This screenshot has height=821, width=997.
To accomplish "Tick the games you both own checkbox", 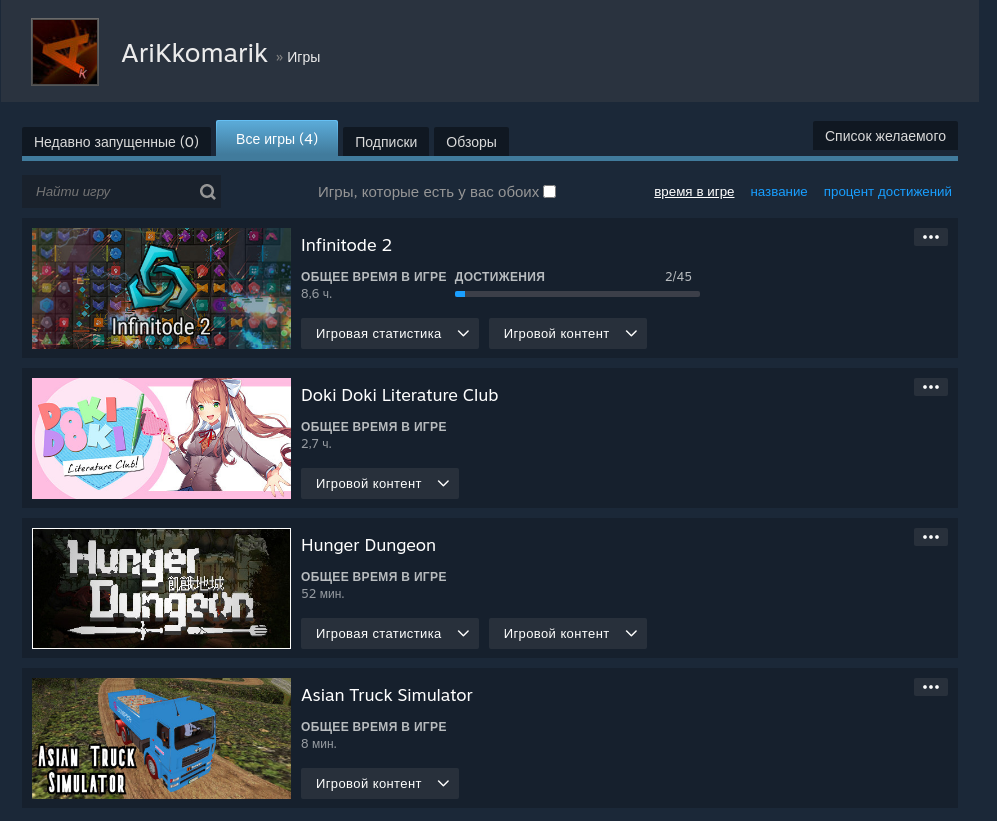I will (549, 191).
